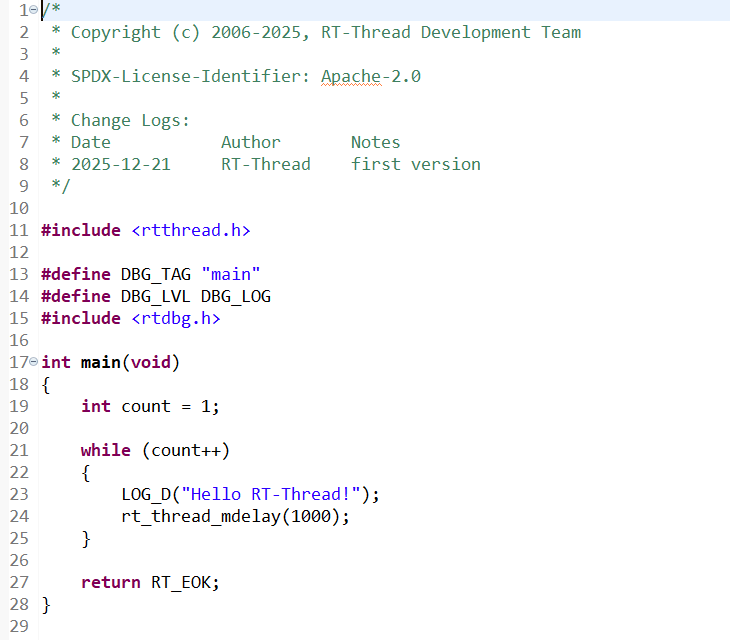730x640 pixels.
Task: Click the copyright line text '2006-2025'
Action: point(256,33)
